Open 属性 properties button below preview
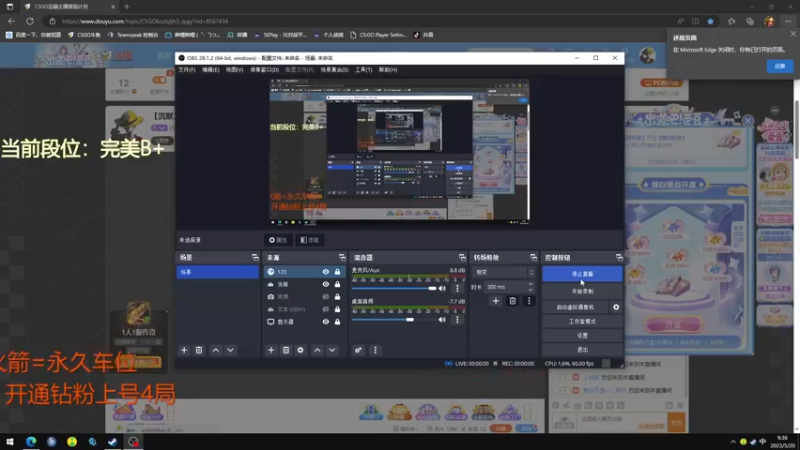This screenshot has height=450, width=800. [x=278, y=240]
